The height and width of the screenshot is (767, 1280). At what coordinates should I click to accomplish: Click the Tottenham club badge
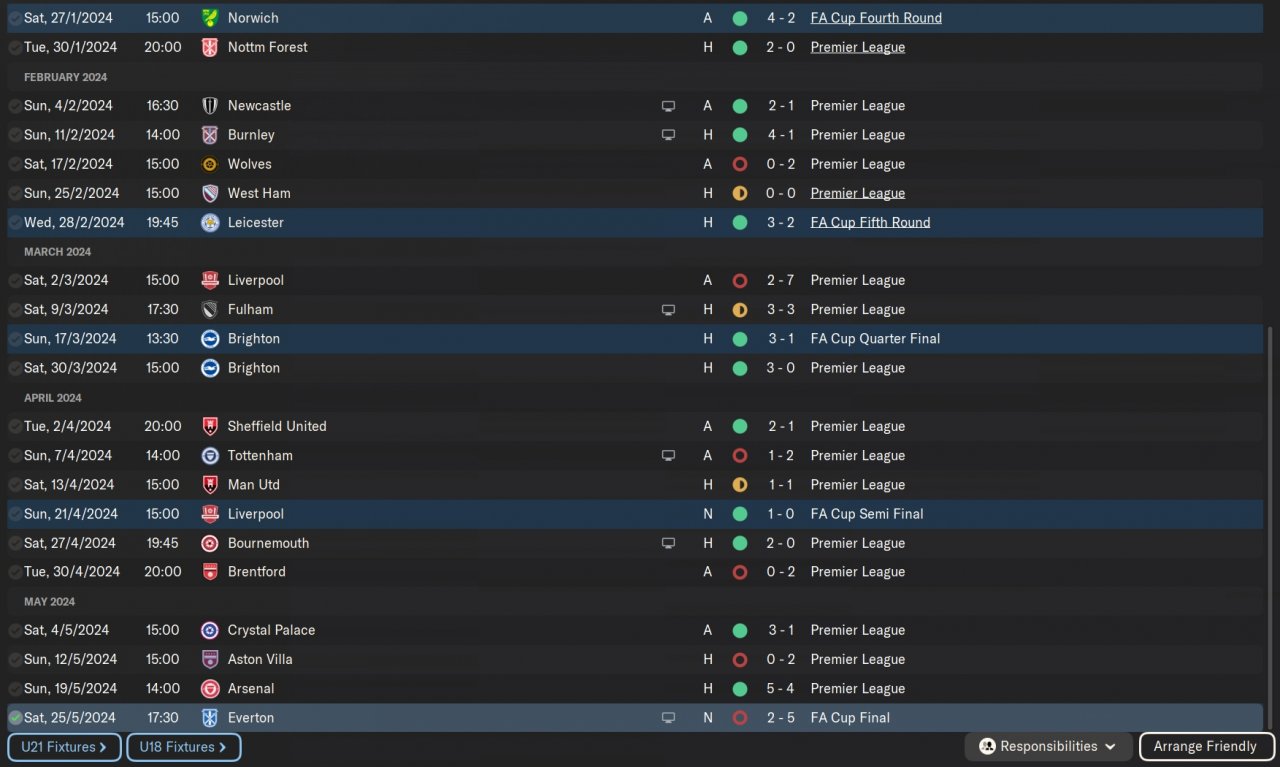click(210, 456)
